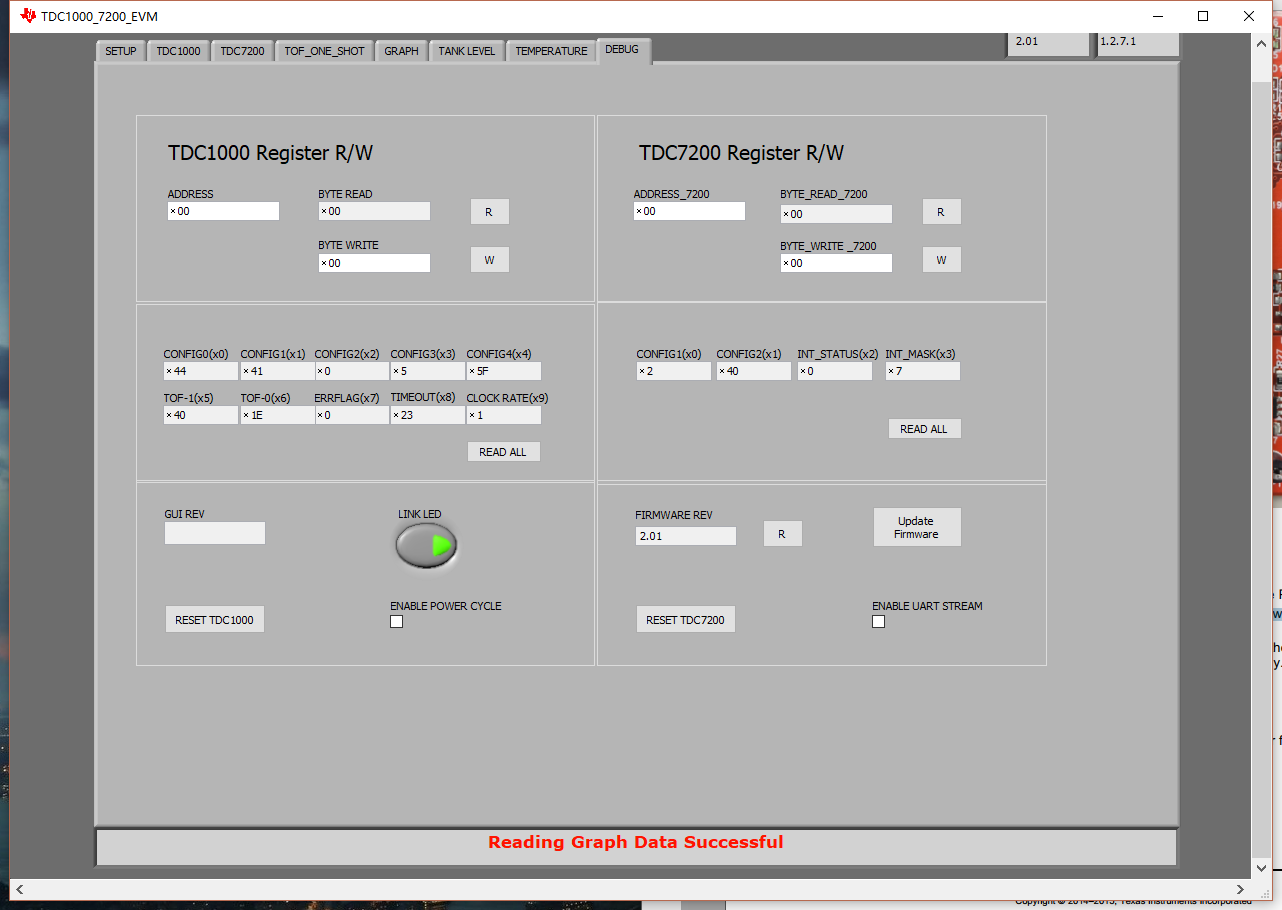
Task: Click READ ALL below CLOCK RATE(x9)
Action: coord(503,452)
